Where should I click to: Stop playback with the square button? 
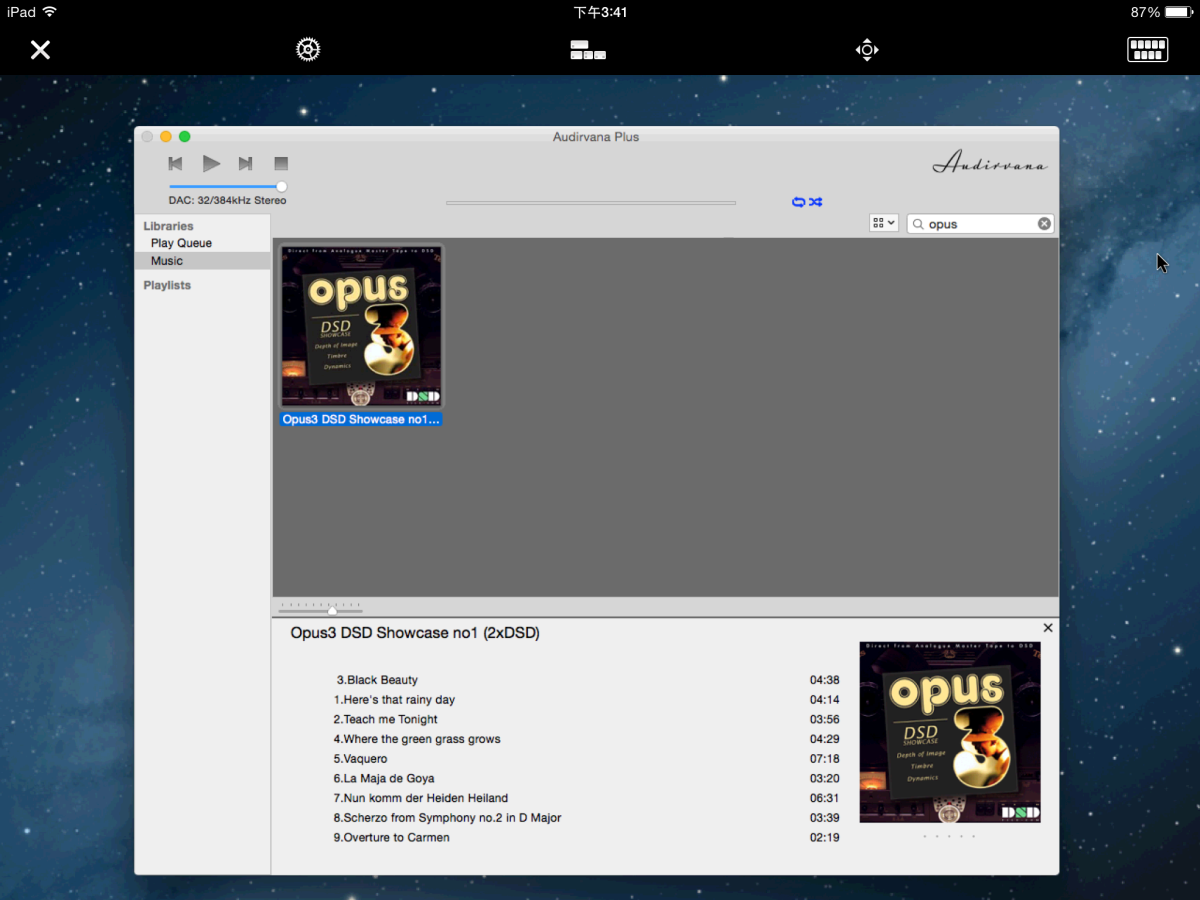281,163
